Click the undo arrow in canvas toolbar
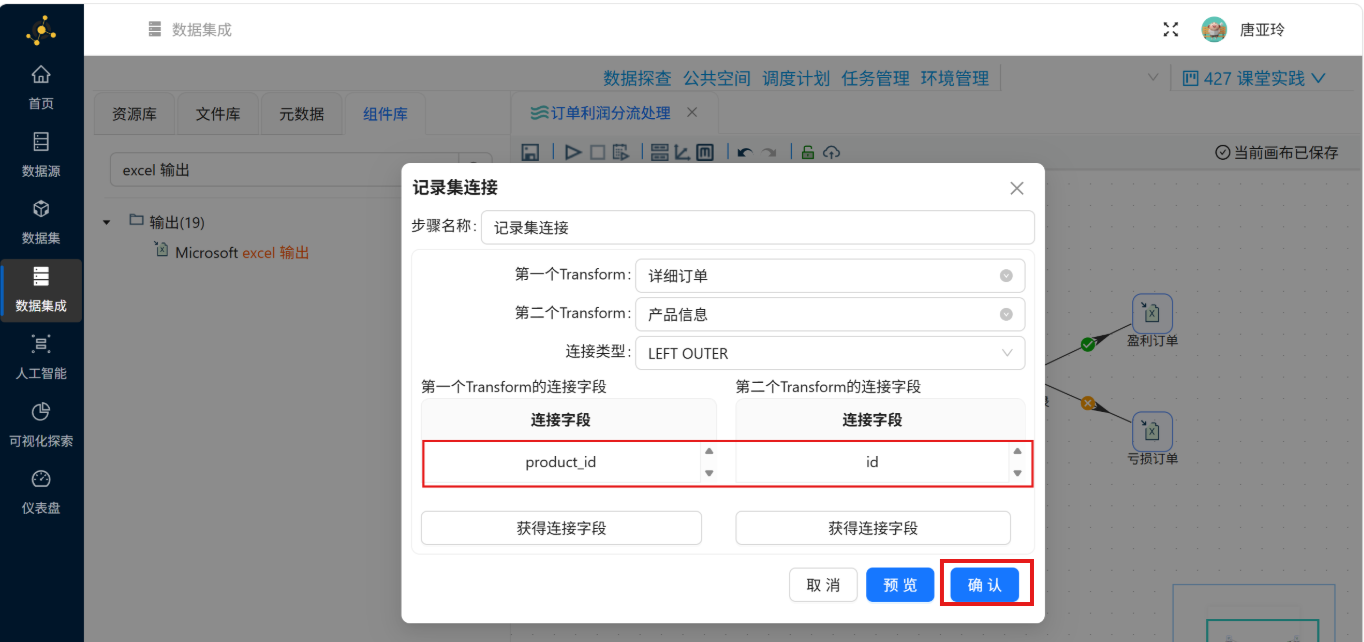The height and width of the screenshot is (642, 1364). click(x=744, y=152)
